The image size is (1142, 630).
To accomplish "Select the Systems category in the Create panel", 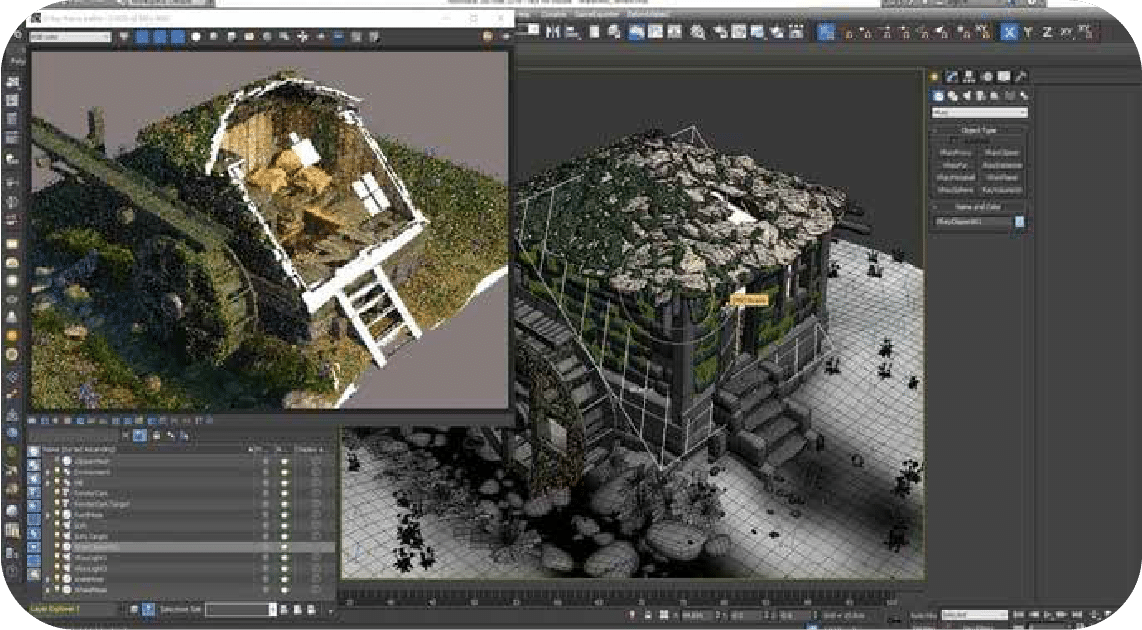I will tap(1023, 96).
